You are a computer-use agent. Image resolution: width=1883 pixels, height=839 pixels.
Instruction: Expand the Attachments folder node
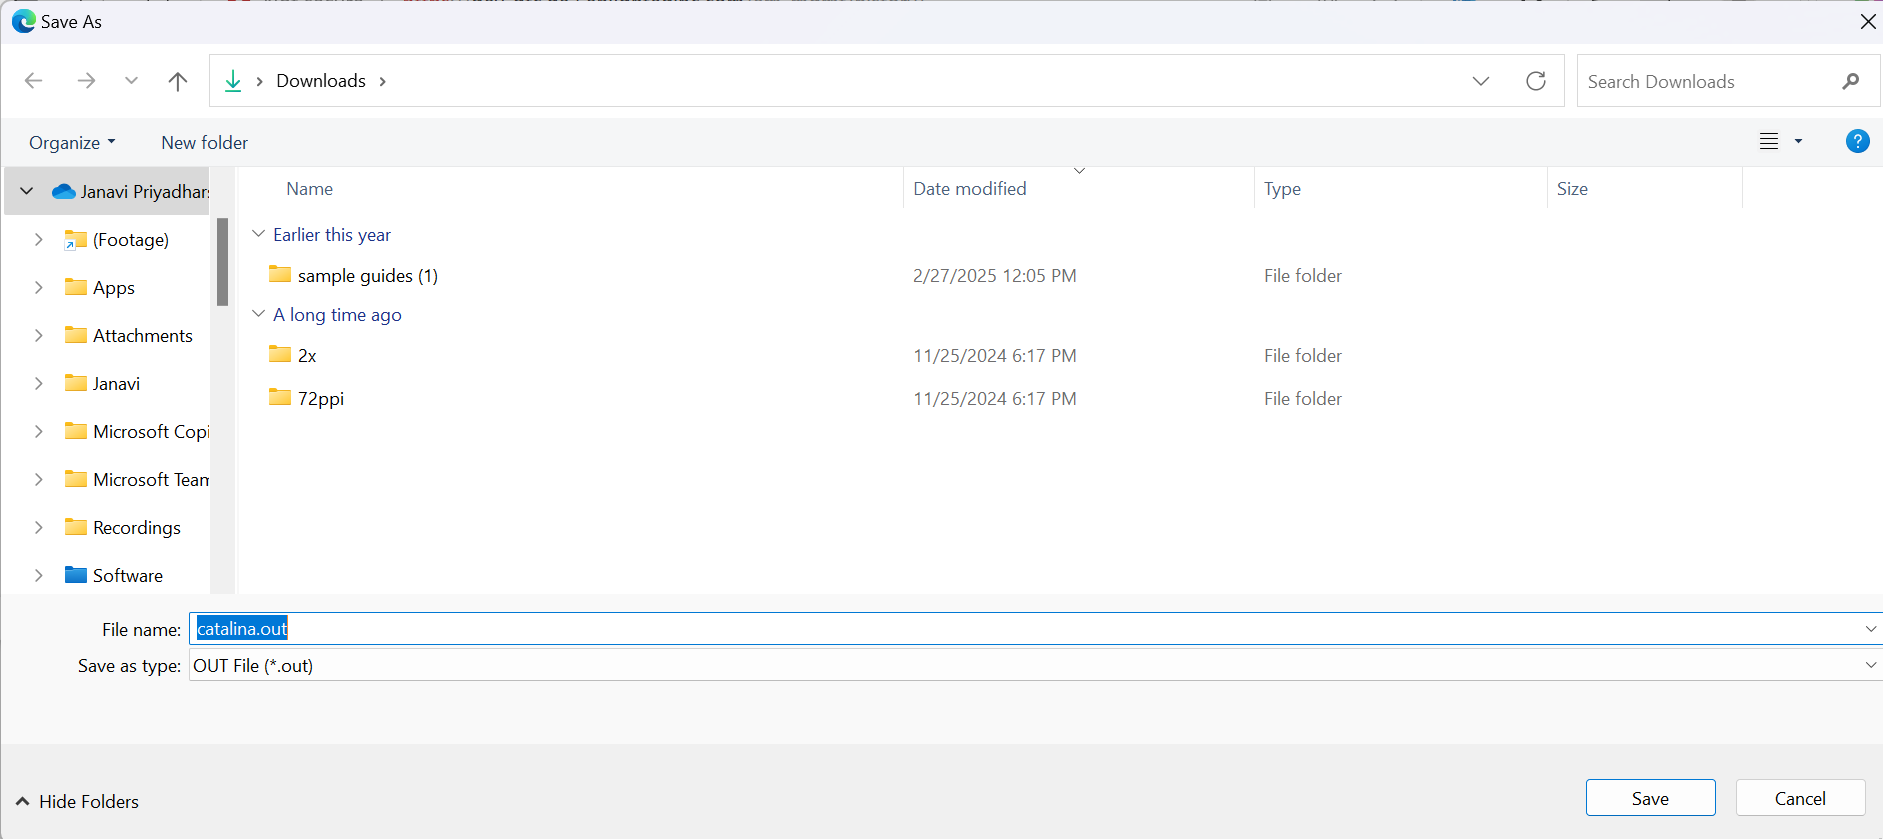(x=39, y=336)
